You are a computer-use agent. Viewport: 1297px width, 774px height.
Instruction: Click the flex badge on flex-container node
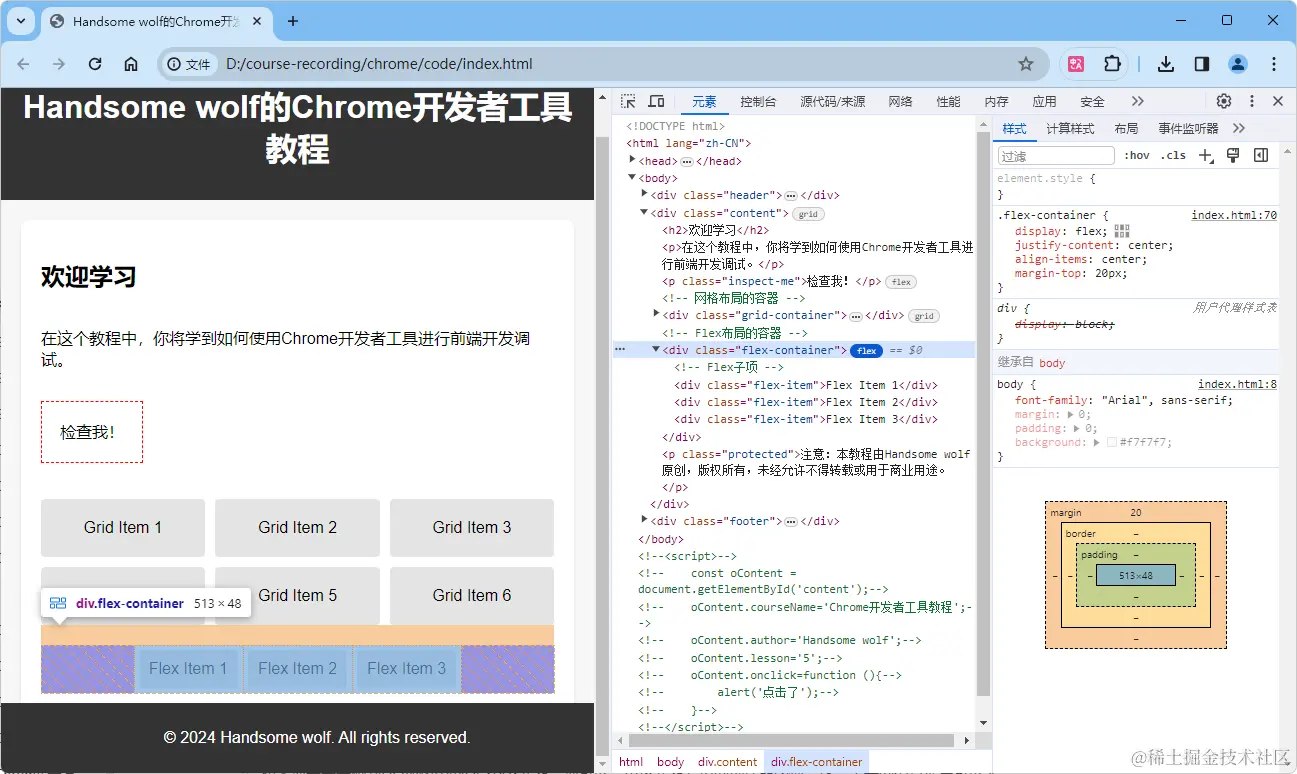coord(866,350)
